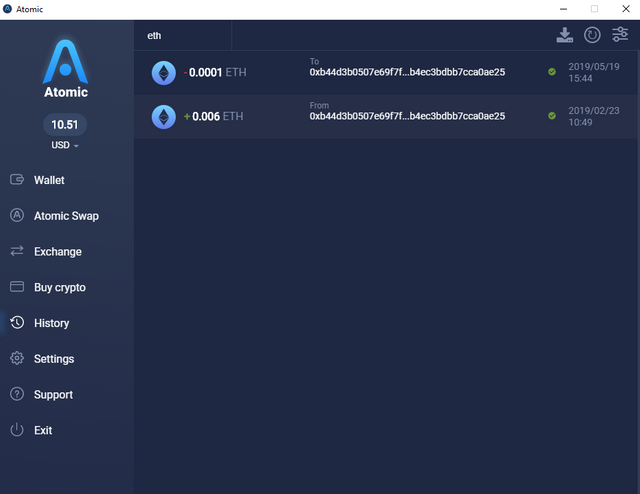Image resolution: width=640 pixels, height=494 pixels.
Task: Open the Atomic Swap menu item
Action: point(67,216)
